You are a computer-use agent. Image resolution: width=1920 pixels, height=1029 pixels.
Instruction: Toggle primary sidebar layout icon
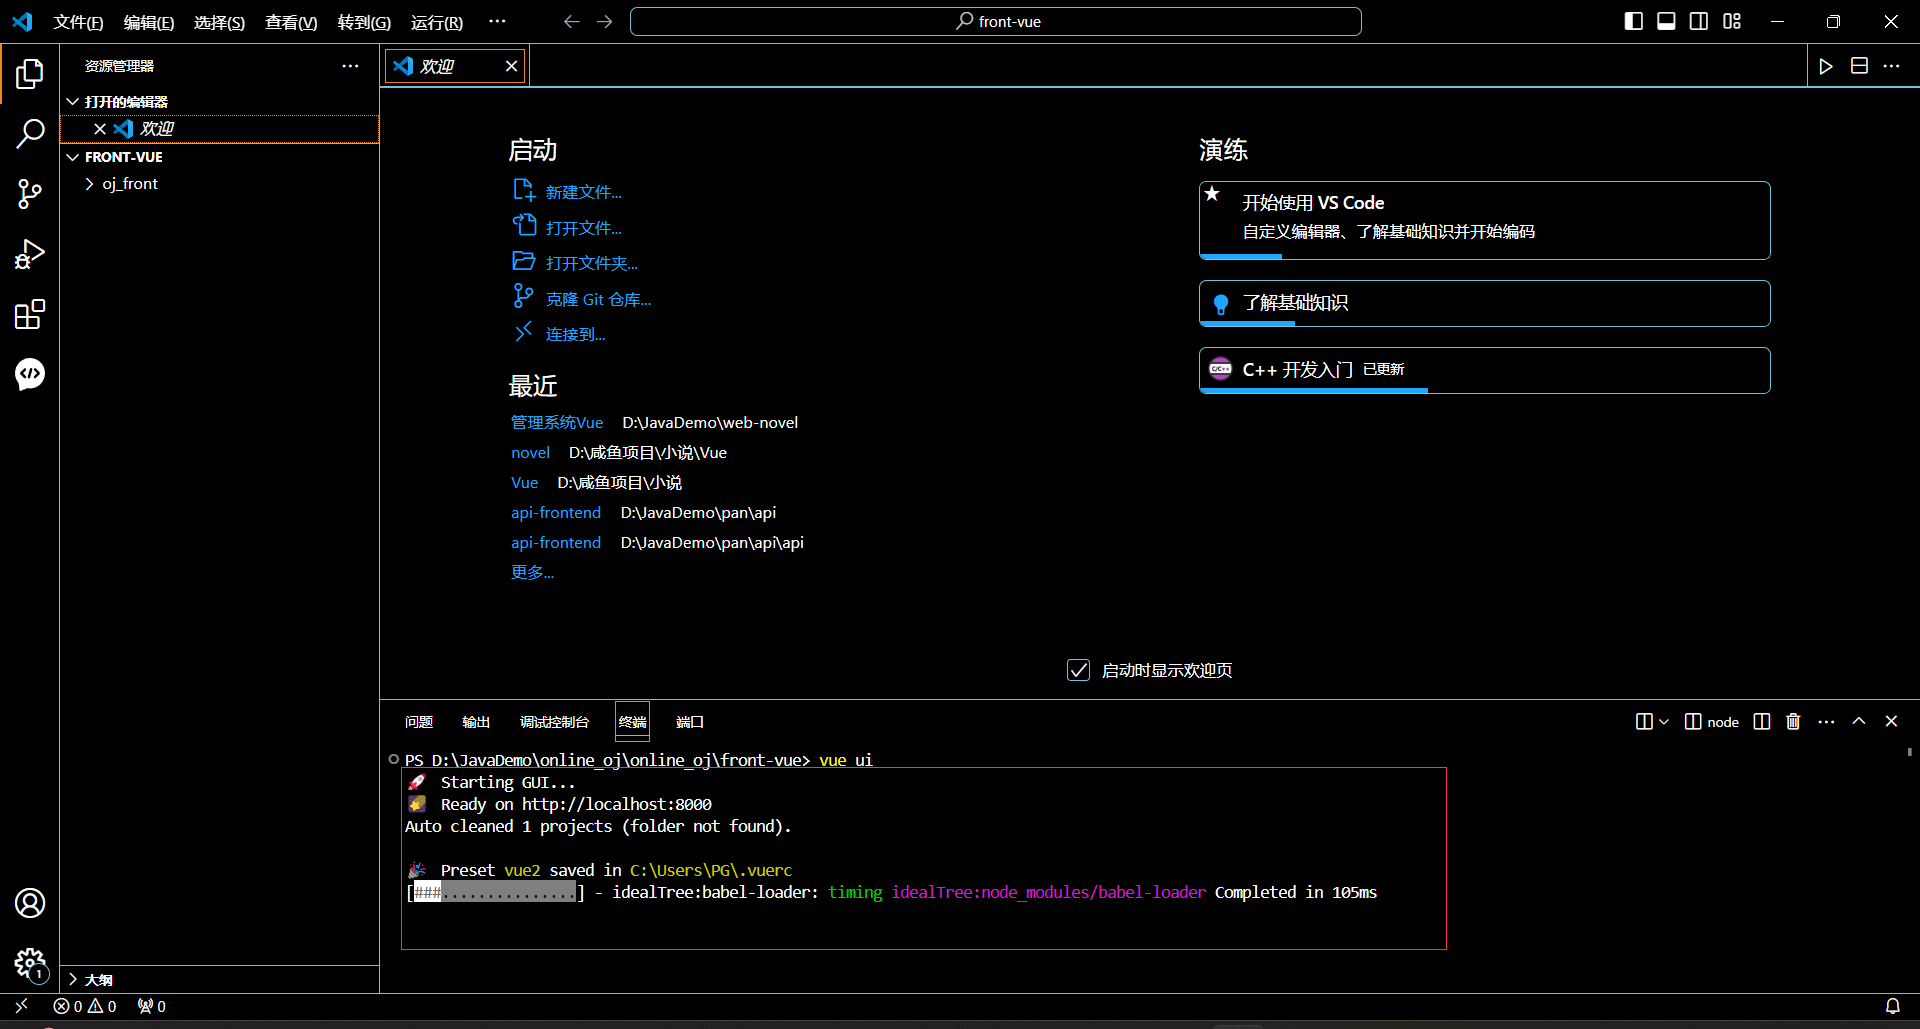tap(1634, 21)
